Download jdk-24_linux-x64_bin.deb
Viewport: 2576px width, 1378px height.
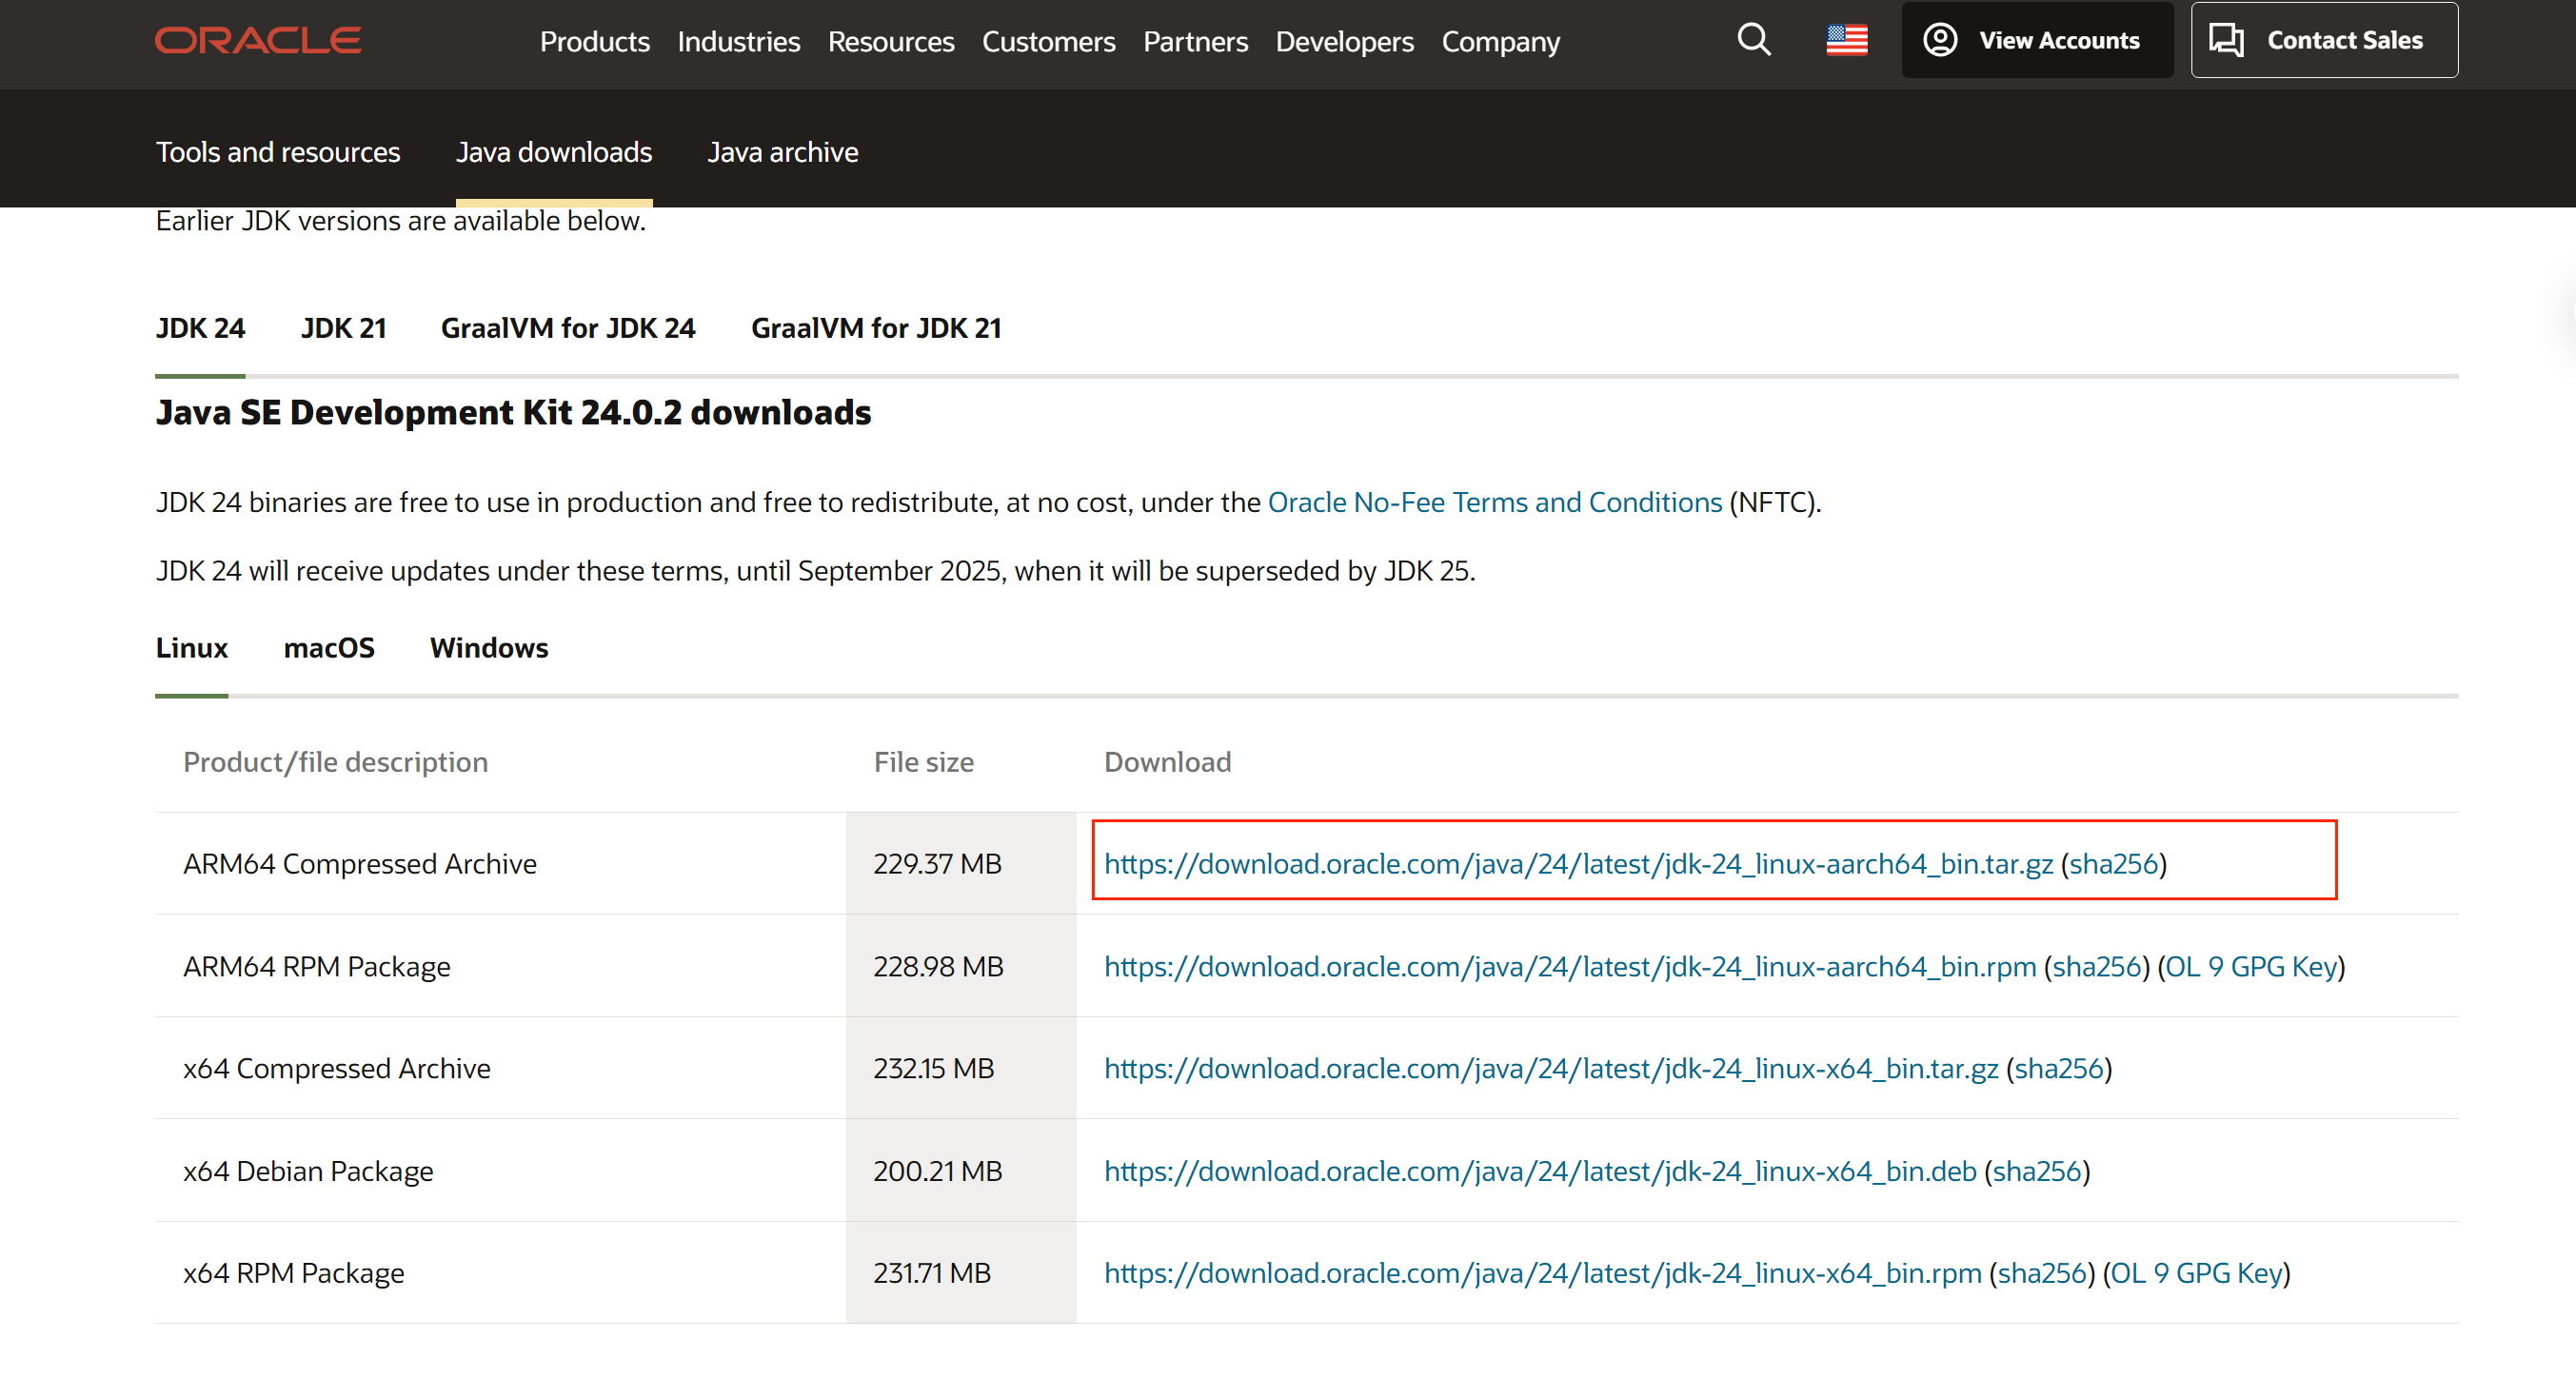tap(1540, 1171)
